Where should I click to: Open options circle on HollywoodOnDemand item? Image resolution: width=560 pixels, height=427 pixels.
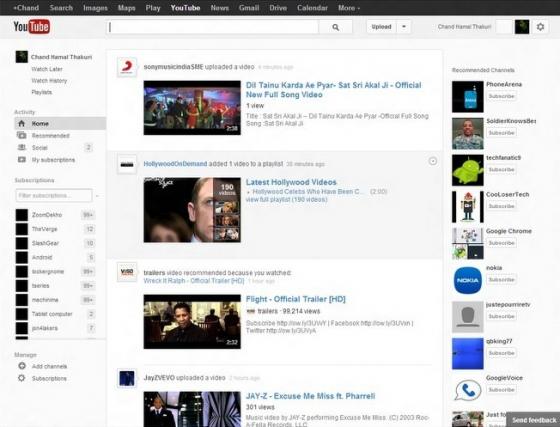coord(432,161)
